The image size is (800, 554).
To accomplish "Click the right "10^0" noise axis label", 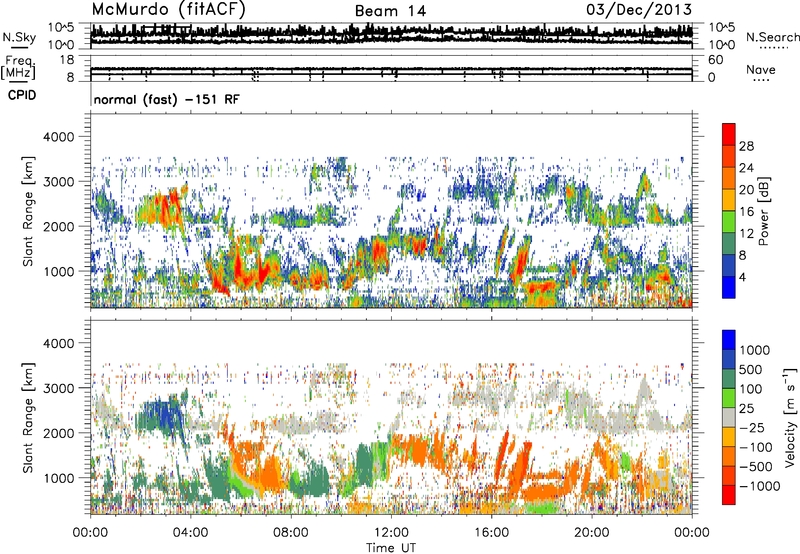I will coord(721,45).
